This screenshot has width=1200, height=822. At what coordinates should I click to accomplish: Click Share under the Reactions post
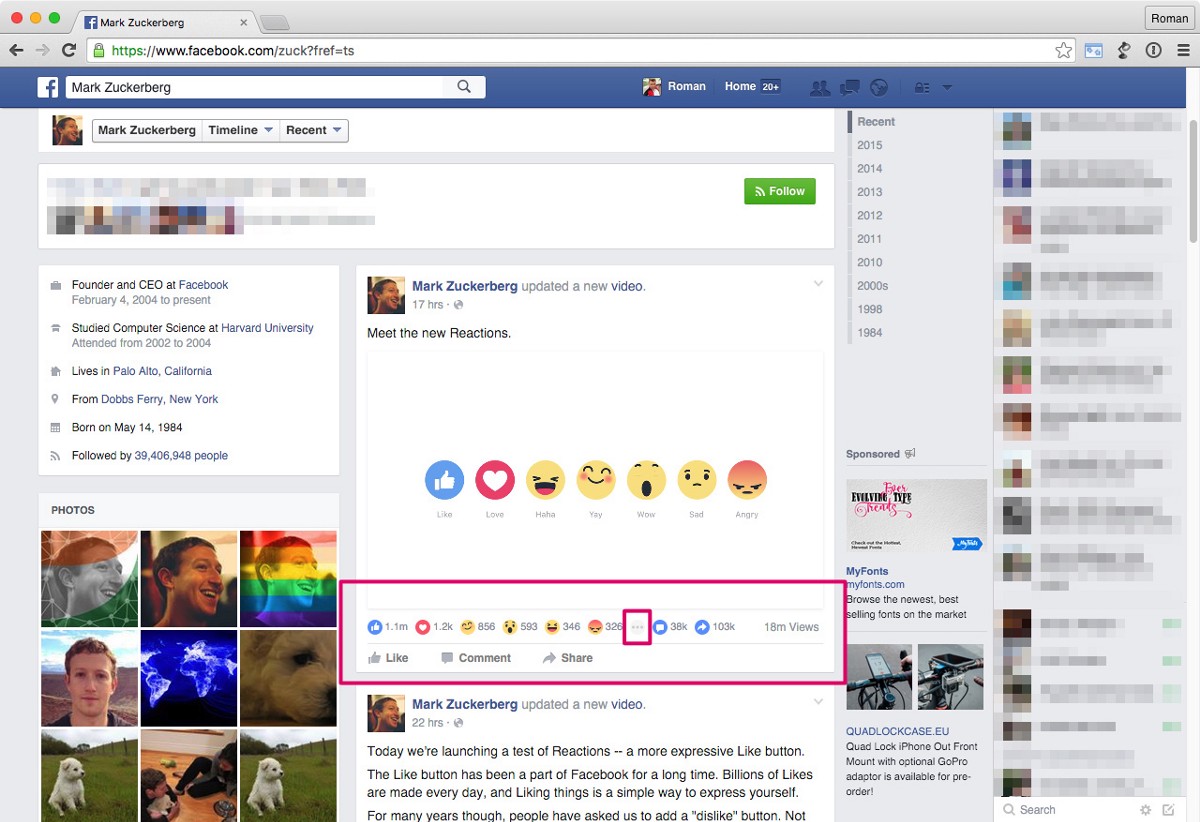568,658
